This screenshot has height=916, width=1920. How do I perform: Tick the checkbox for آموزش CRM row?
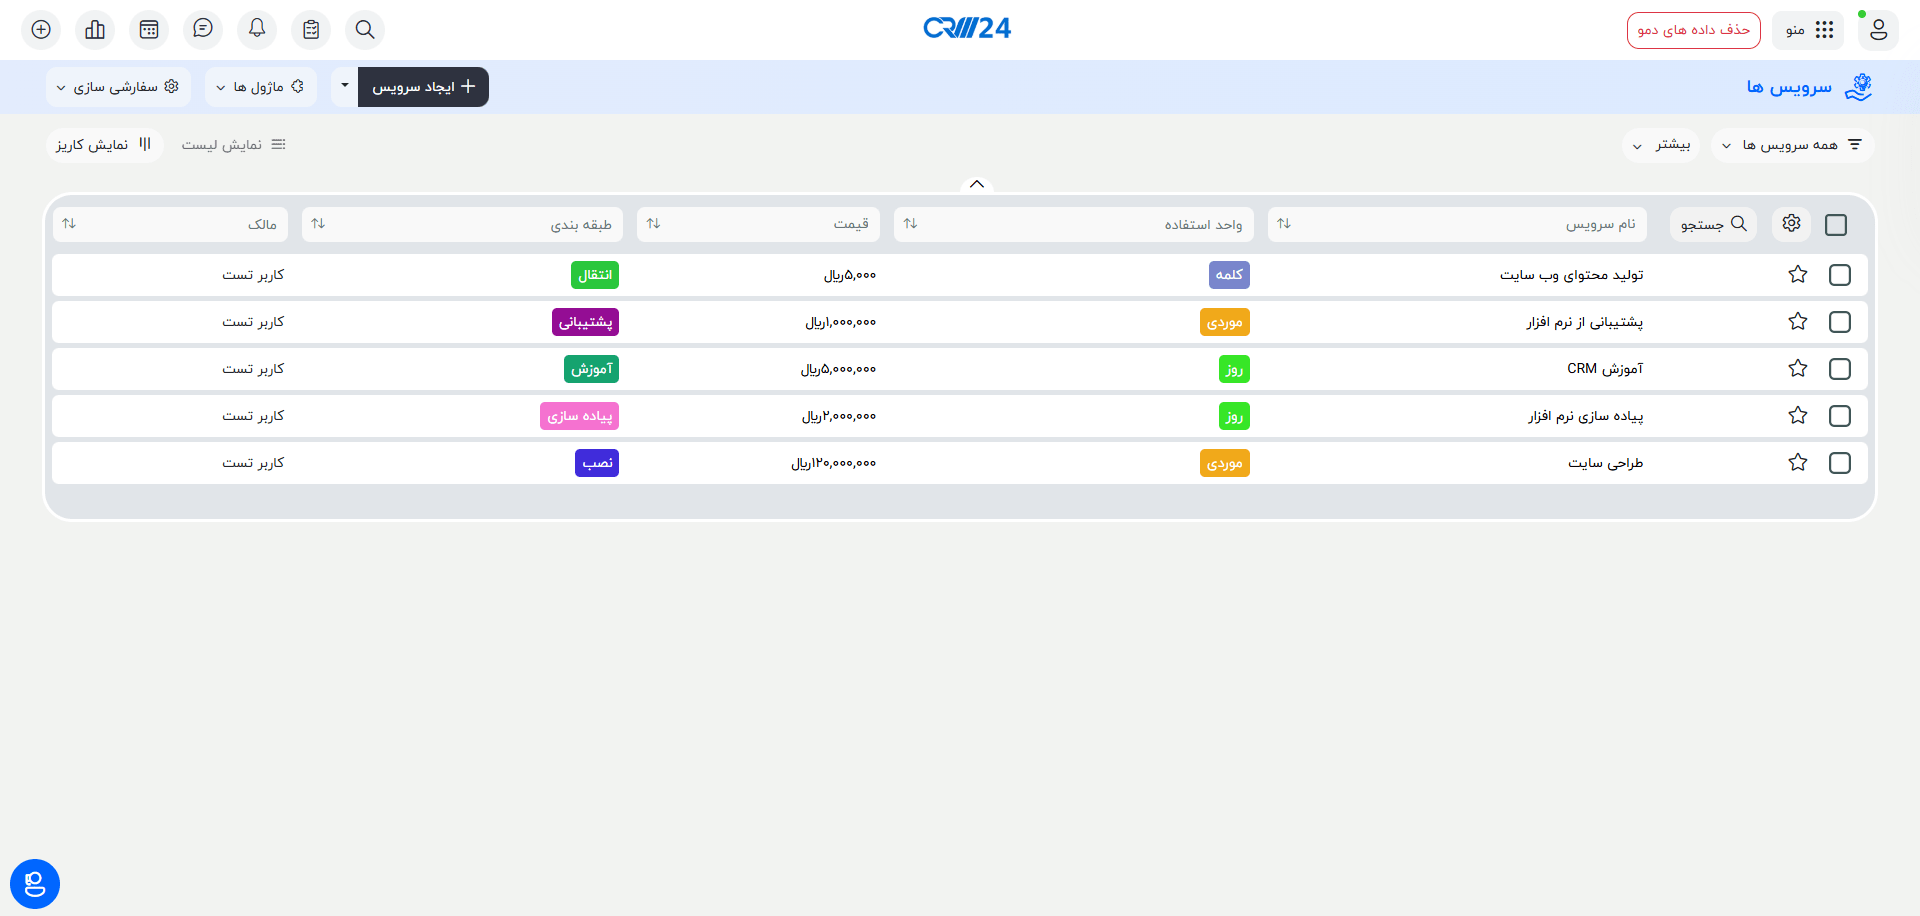(x=1839, y=369)
